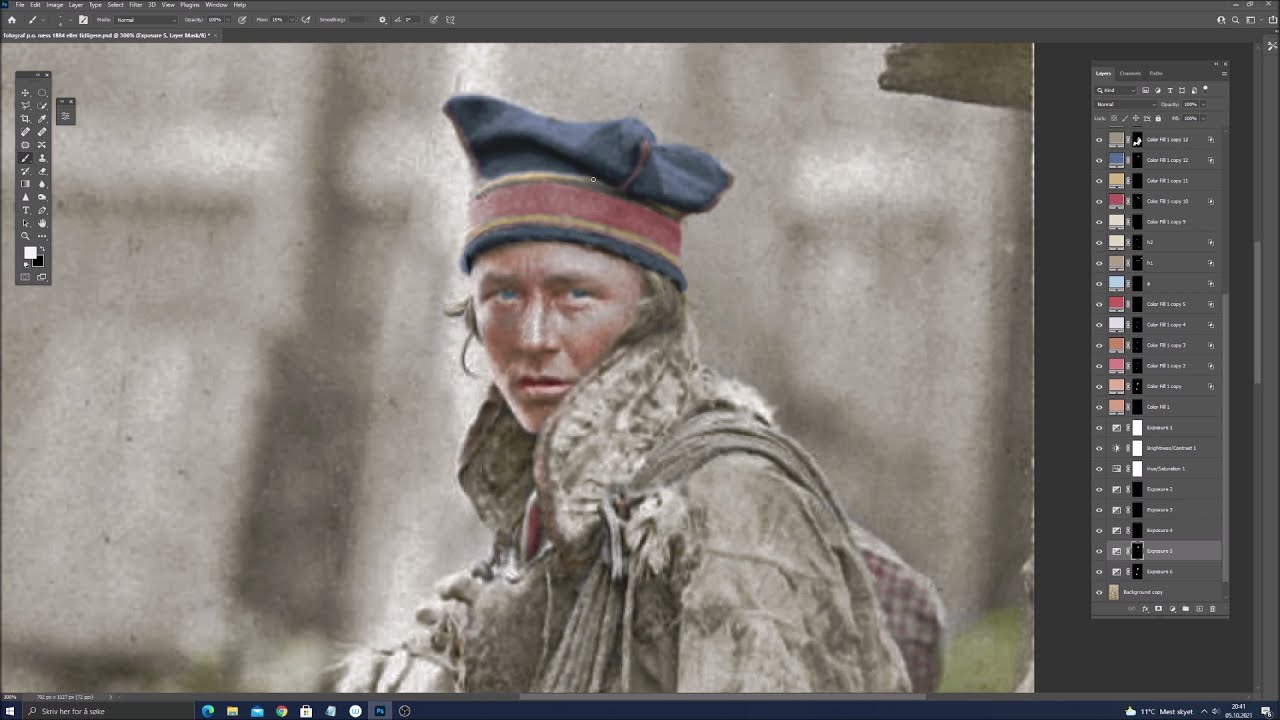Screen dimensions: 1280x720
Task: Open the Edit Toolbar ellipsis button
Action: point(42,236)
